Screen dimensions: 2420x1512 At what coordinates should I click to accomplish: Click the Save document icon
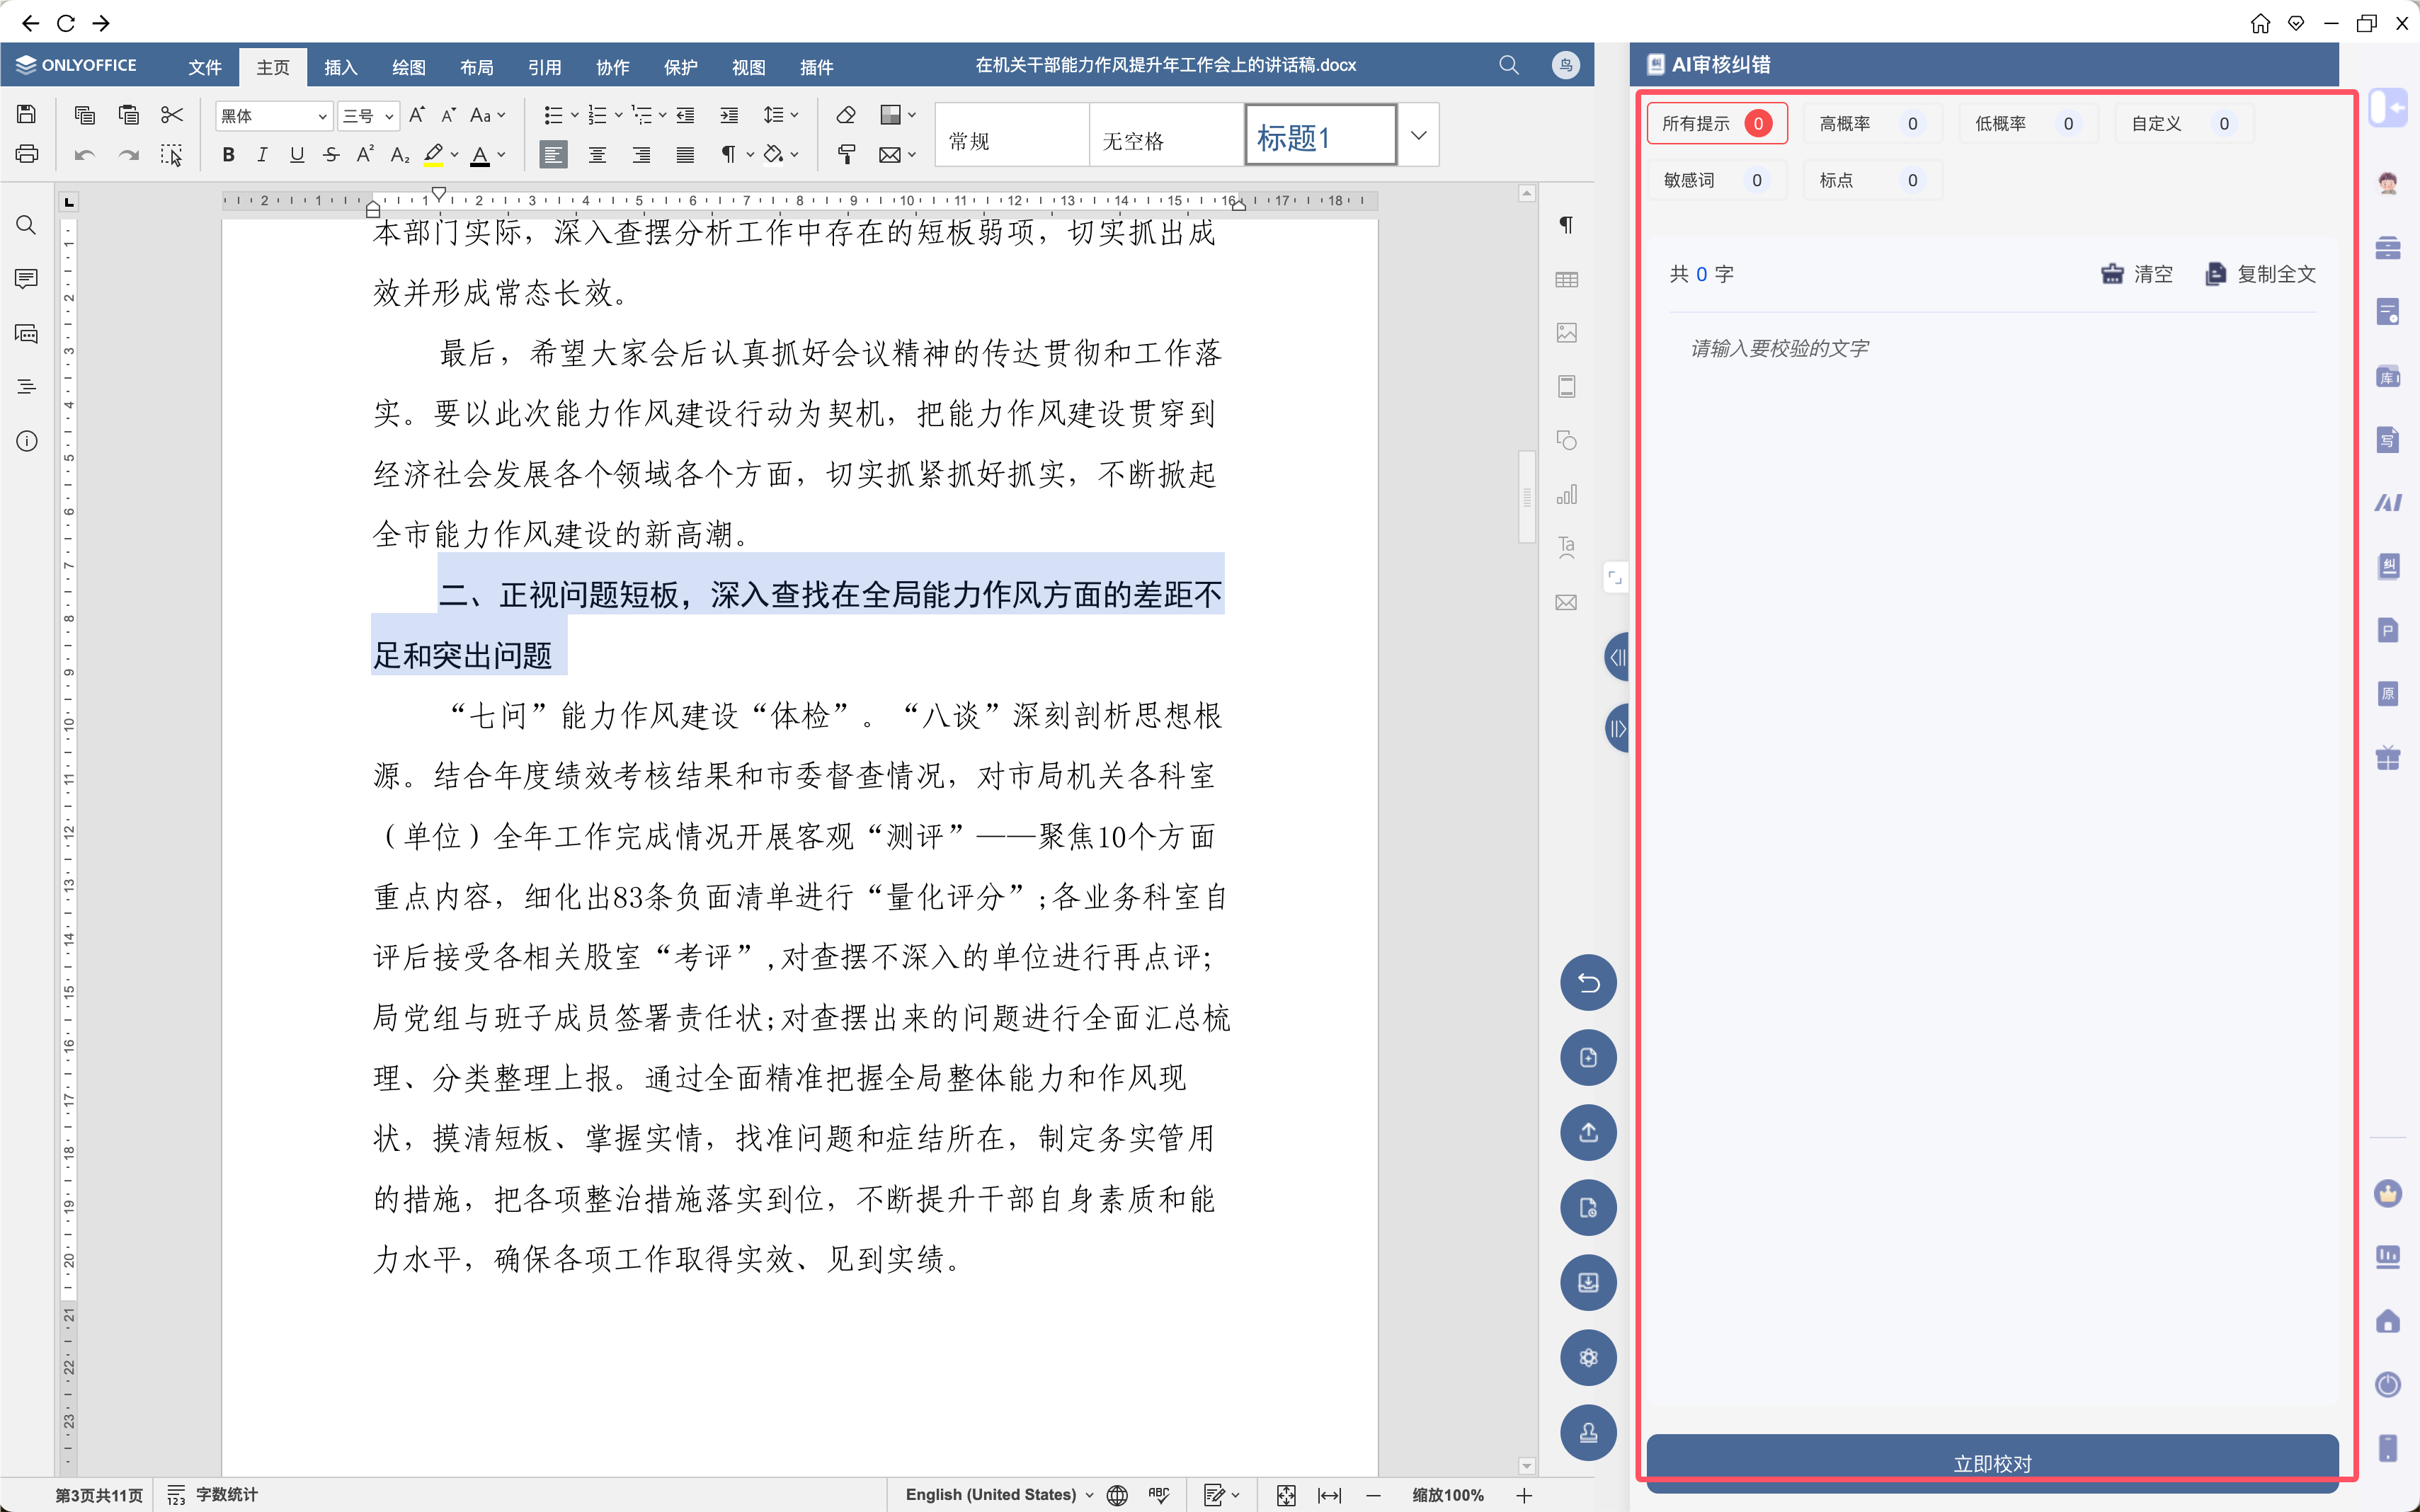(x=27, y=115)
